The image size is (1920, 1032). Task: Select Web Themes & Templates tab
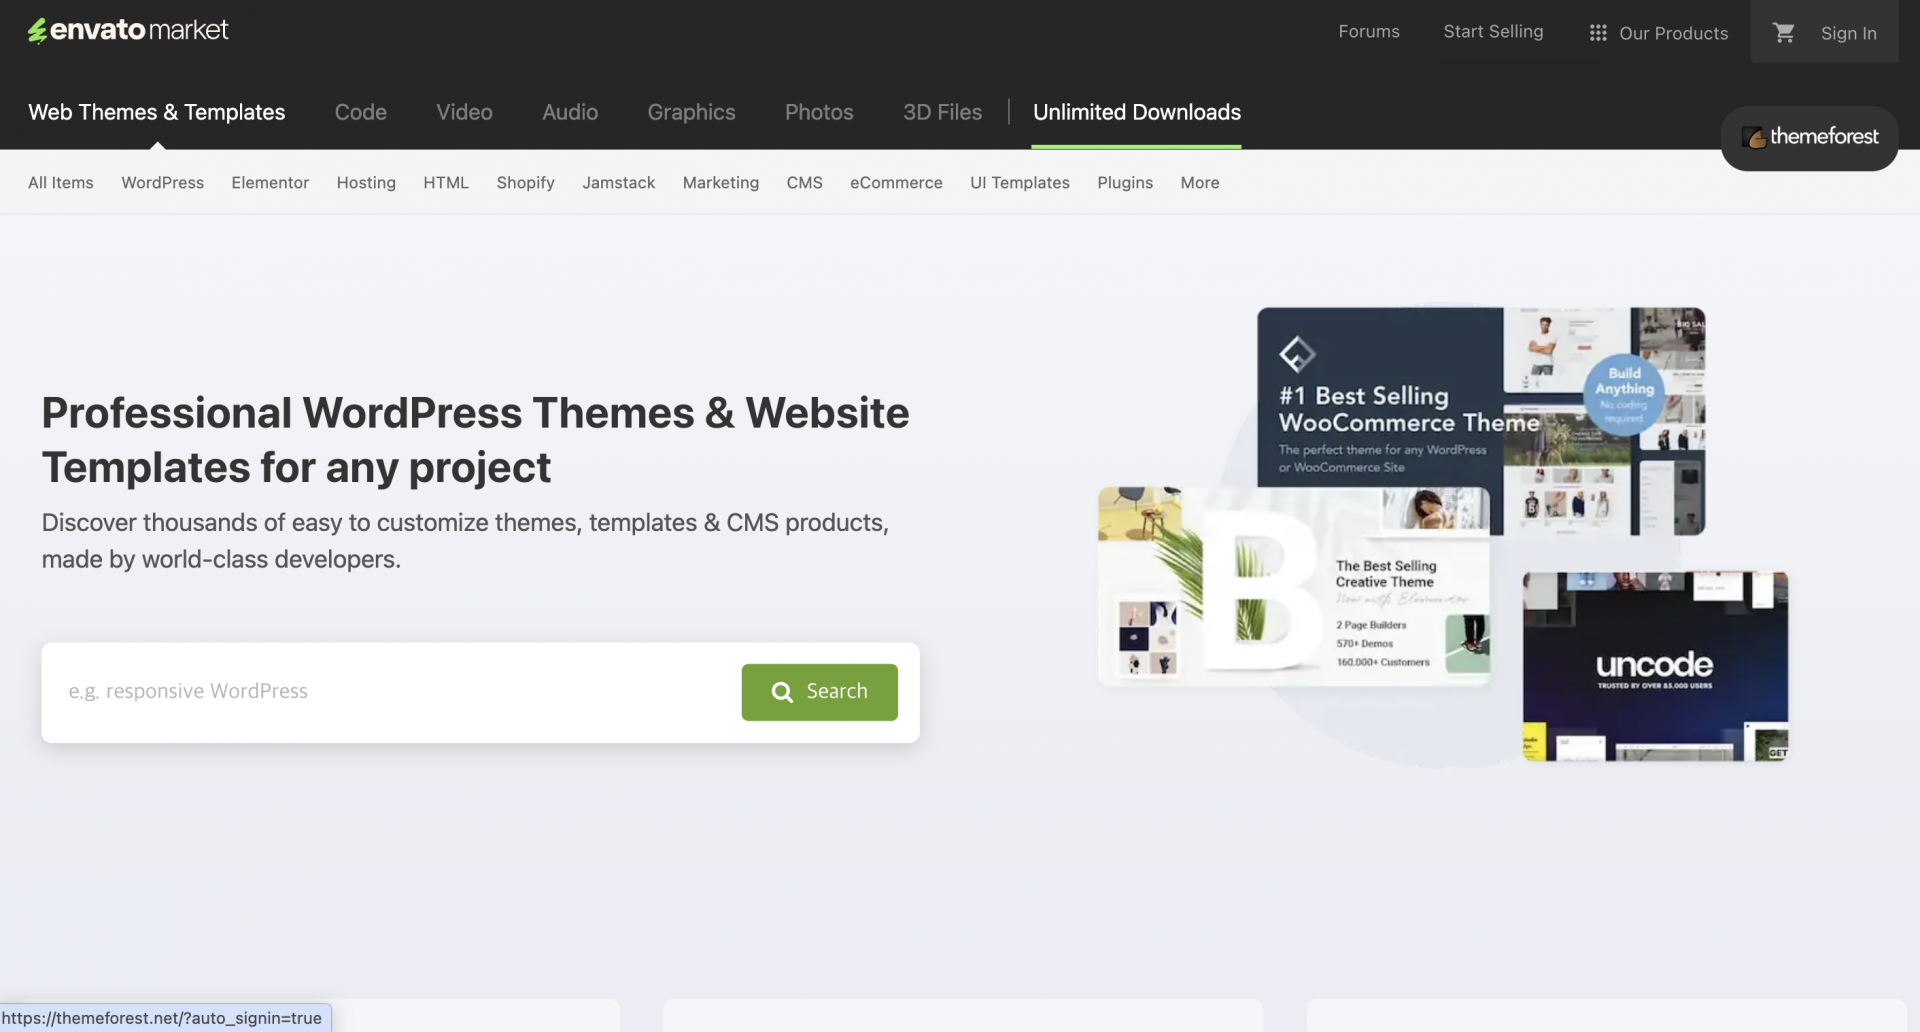(157, 112)
